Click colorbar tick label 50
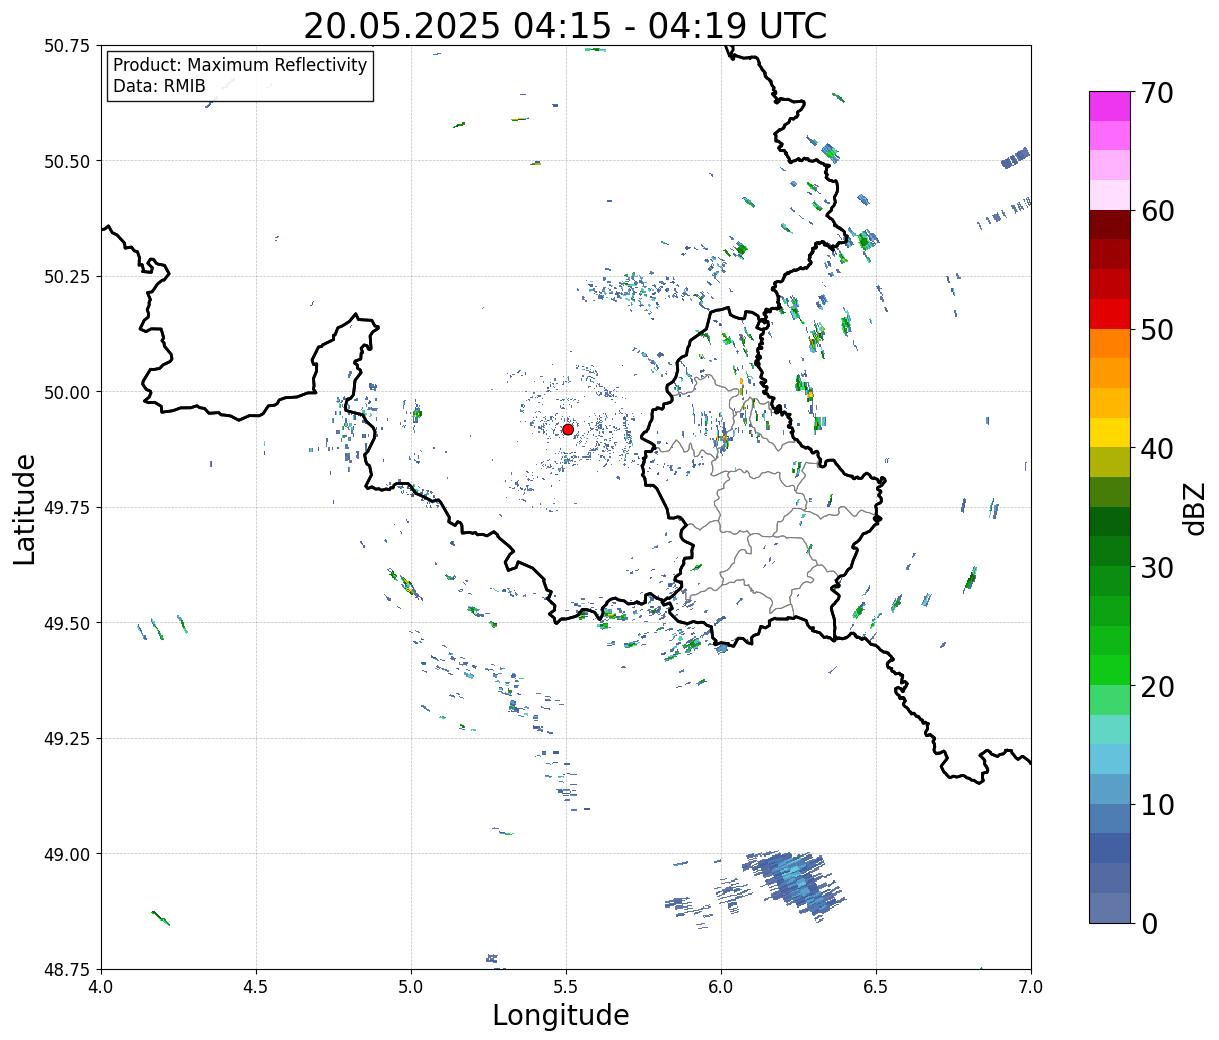Image resolution: width=1219 pixels, height=1040 pixels. click(x=1157, y=330)
